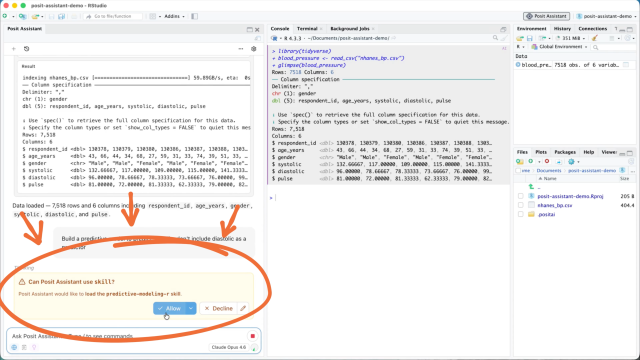
Task: Open the assistant more options ellipsis
Action: point(241,49)
